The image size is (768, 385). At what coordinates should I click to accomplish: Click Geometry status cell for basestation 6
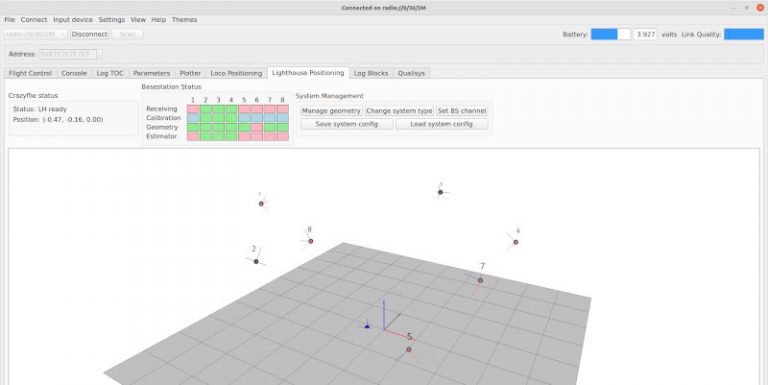257,127
